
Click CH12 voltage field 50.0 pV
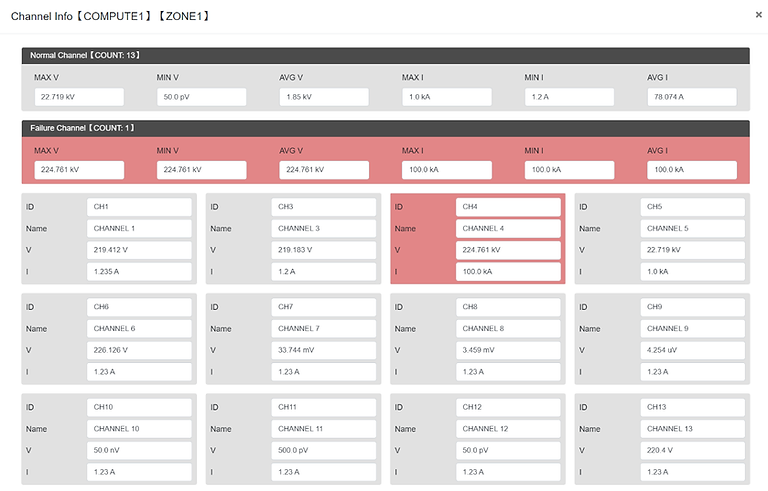[508, 450]
